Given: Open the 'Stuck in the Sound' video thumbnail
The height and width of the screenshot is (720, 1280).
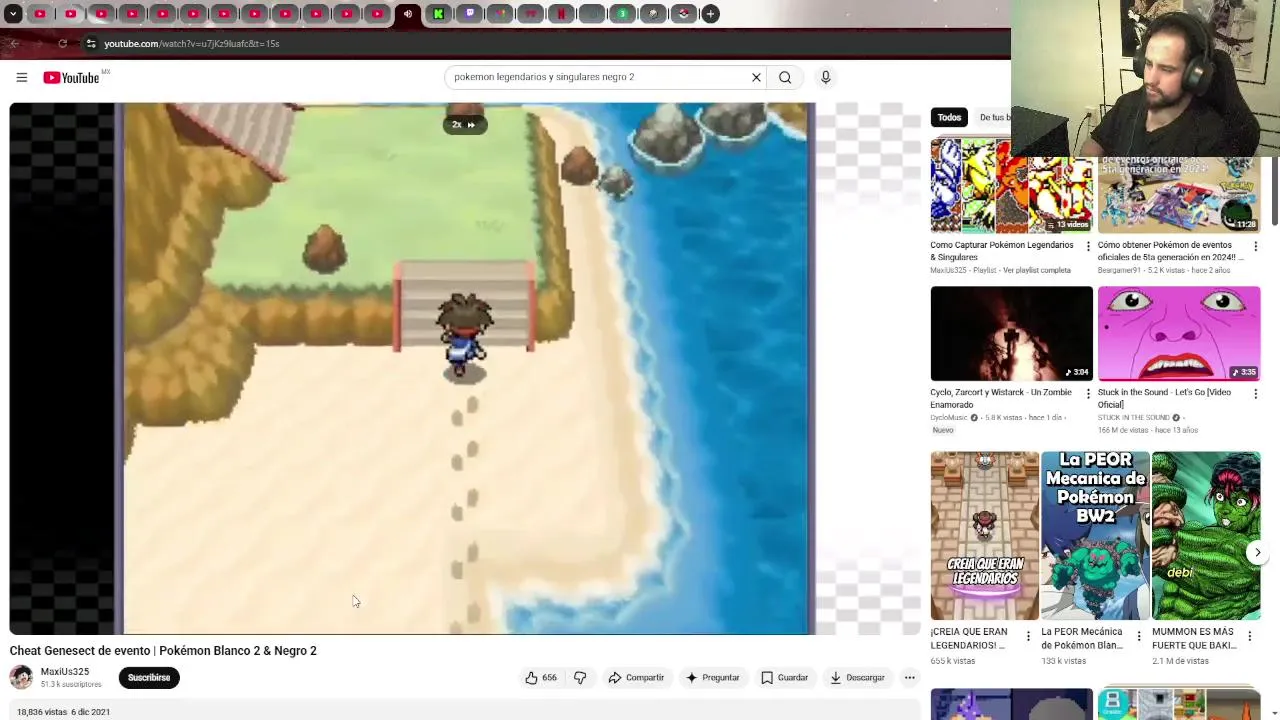Looking at the screenshot, I should tap(1179, 333).
